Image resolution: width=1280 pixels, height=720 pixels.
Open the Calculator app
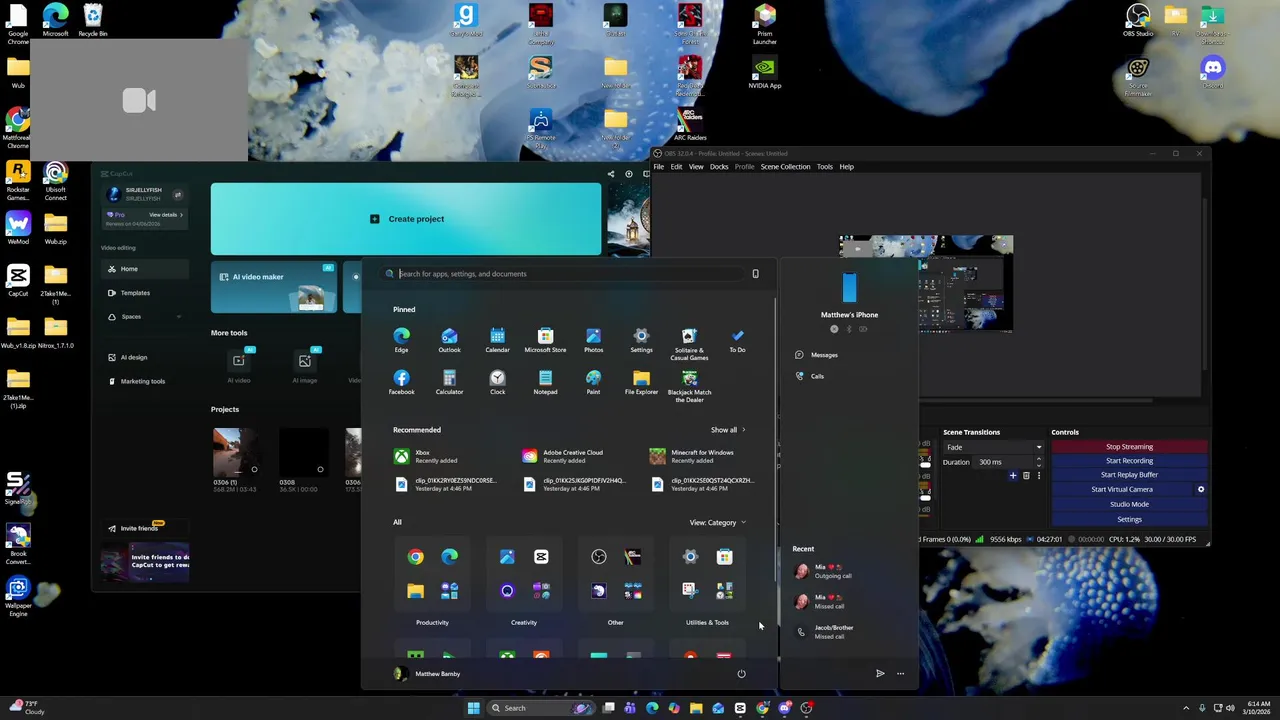click(449, 382)
